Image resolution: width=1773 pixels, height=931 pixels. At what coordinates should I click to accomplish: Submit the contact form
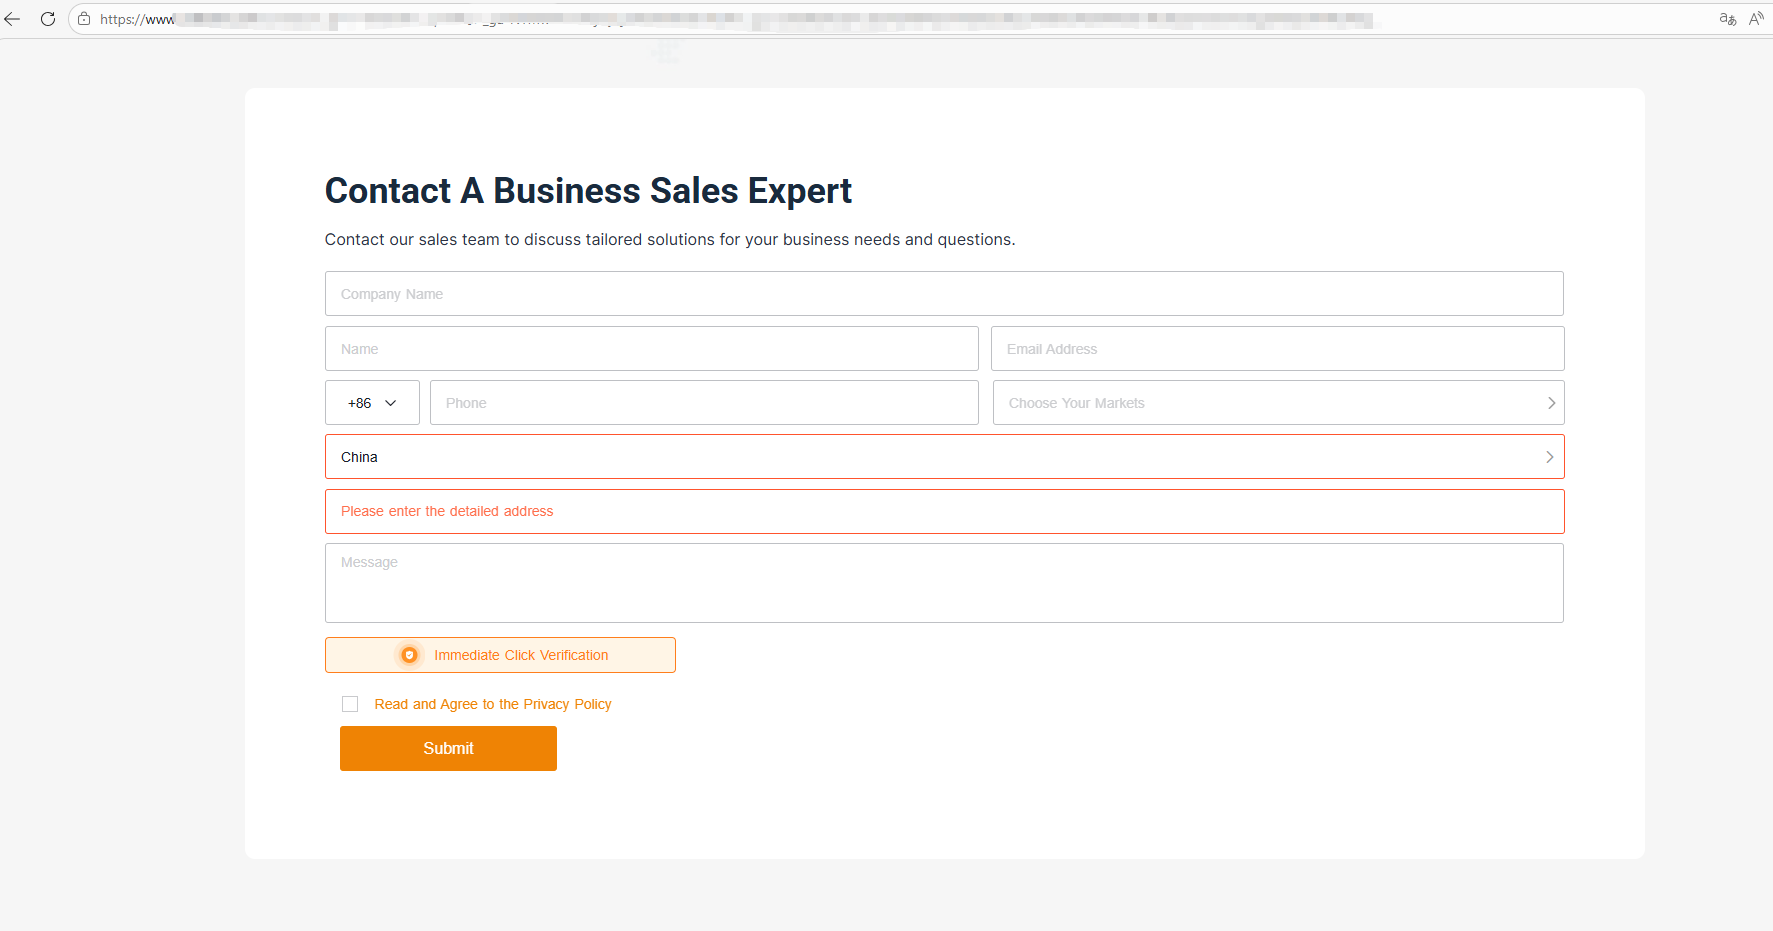tap(448, 748)
